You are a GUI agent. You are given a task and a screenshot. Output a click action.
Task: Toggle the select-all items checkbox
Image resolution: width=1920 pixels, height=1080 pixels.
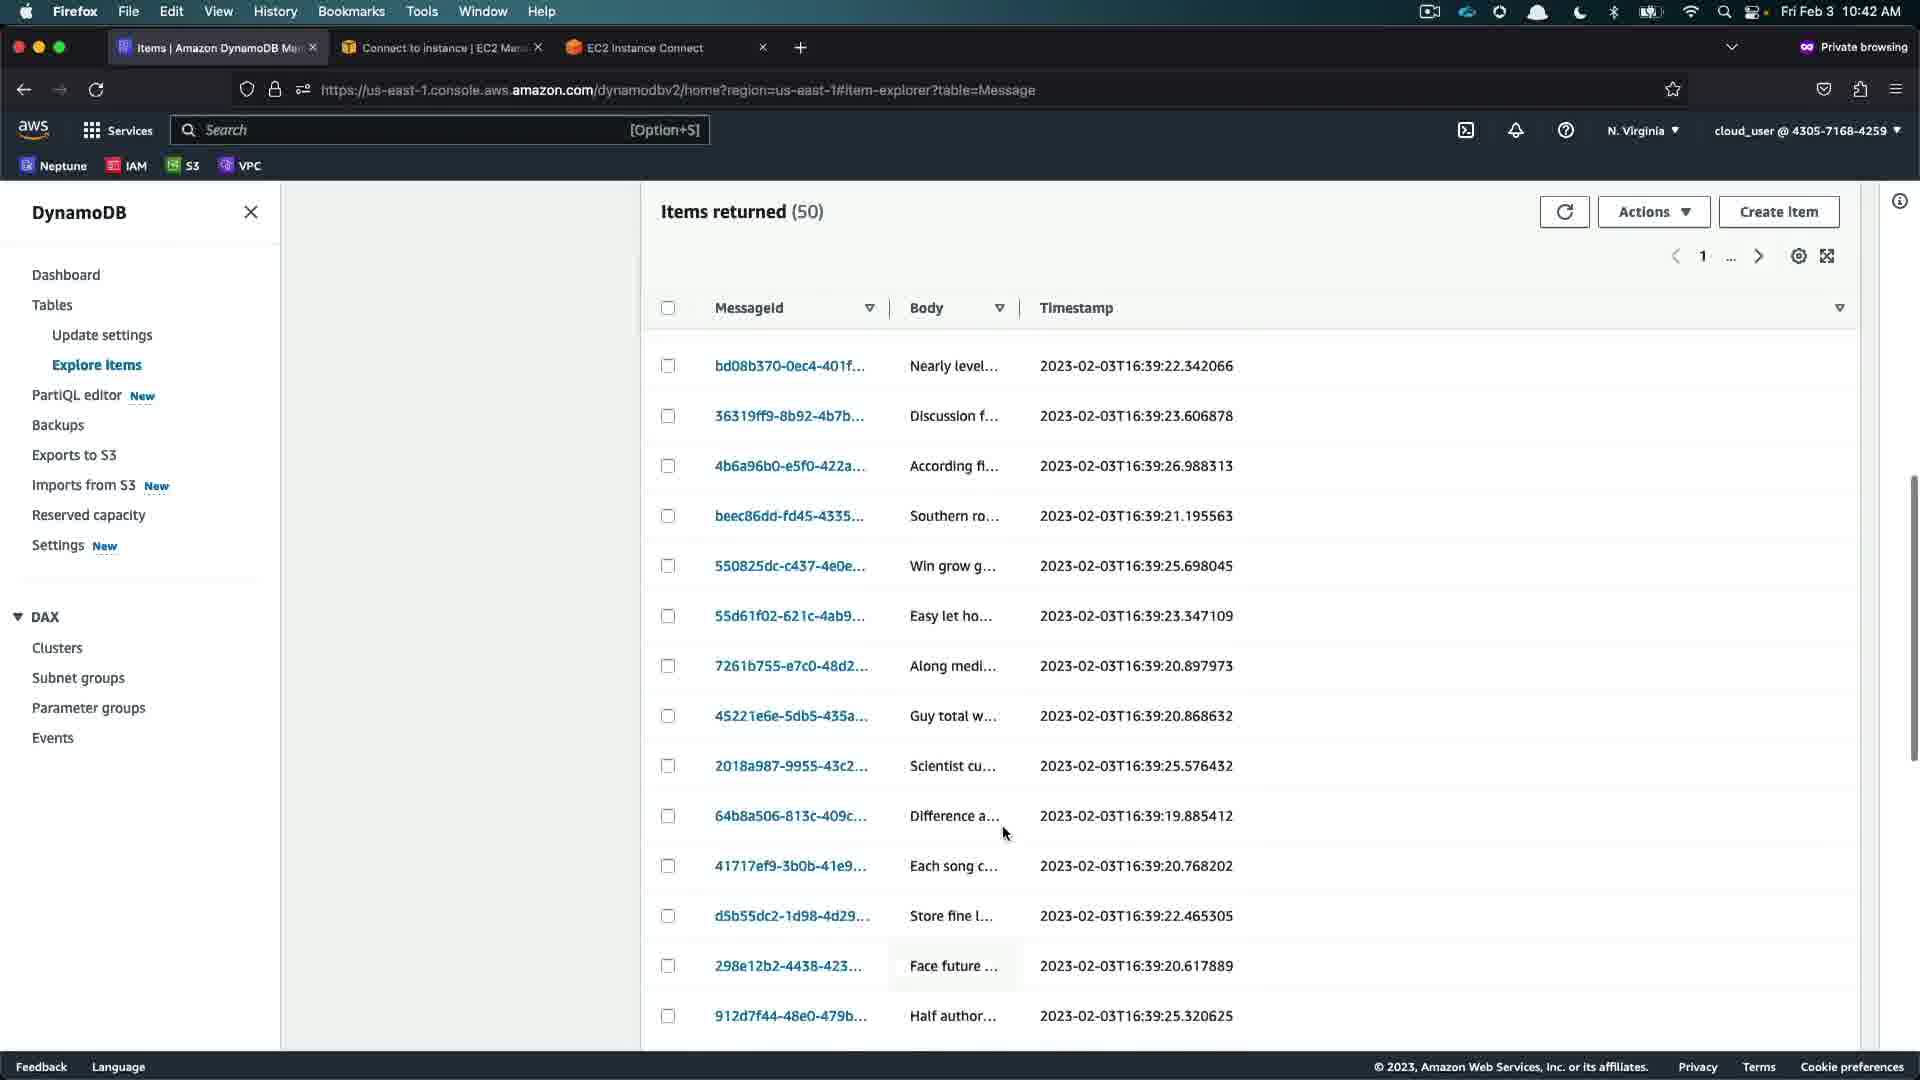(668, 308)
